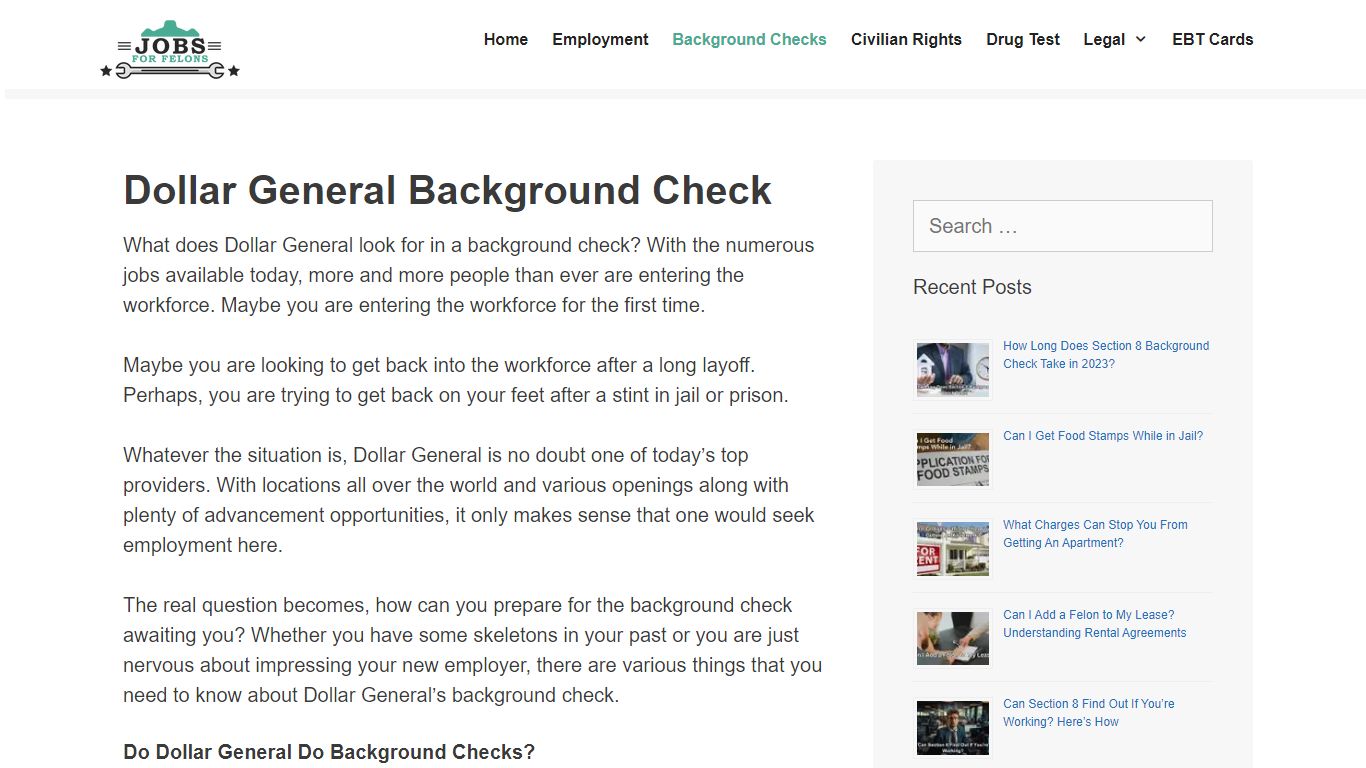1366x768 pixels.
Task: Open the Civilian Rights page
Action: tap(906, 39)
